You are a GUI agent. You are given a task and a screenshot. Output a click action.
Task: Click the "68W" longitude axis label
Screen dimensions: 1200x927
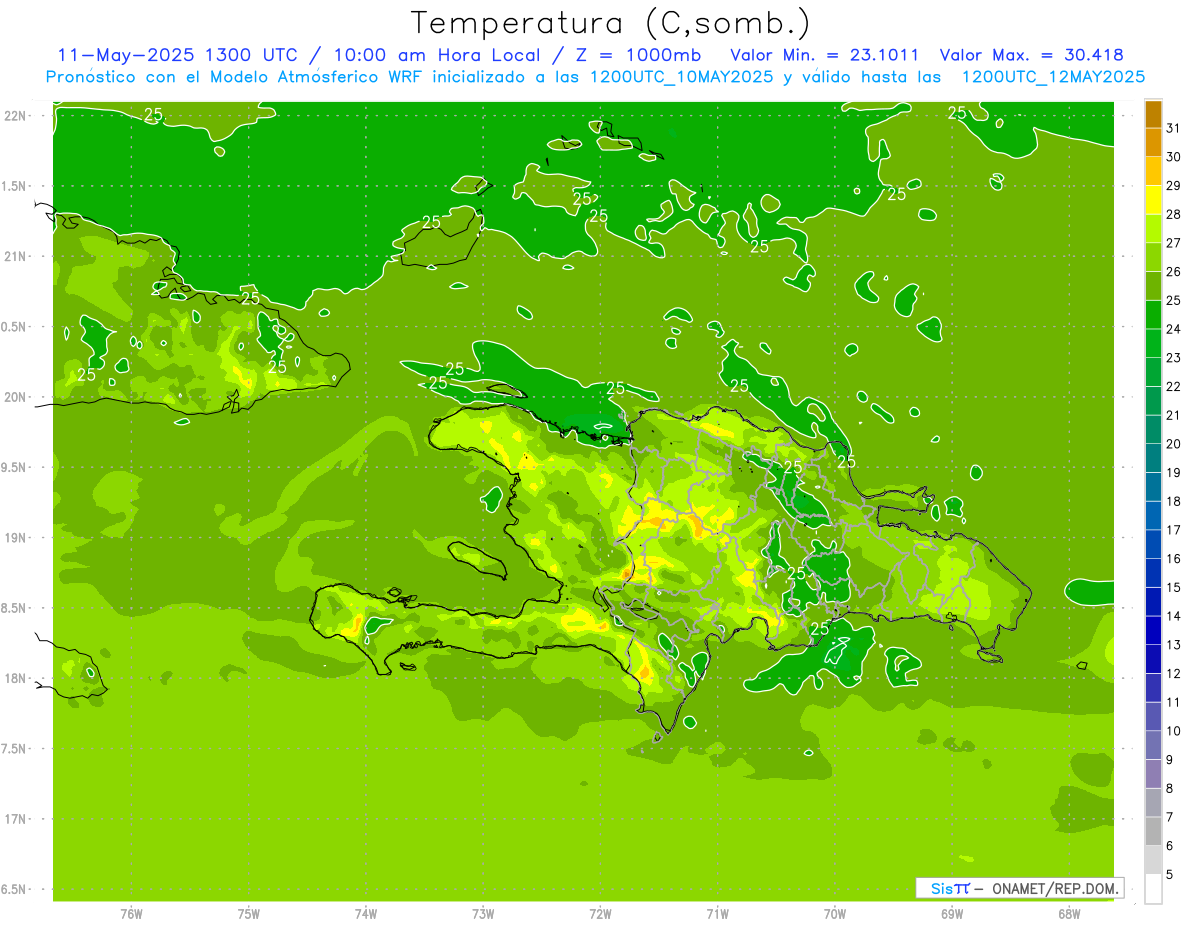tap(1069, 914)
